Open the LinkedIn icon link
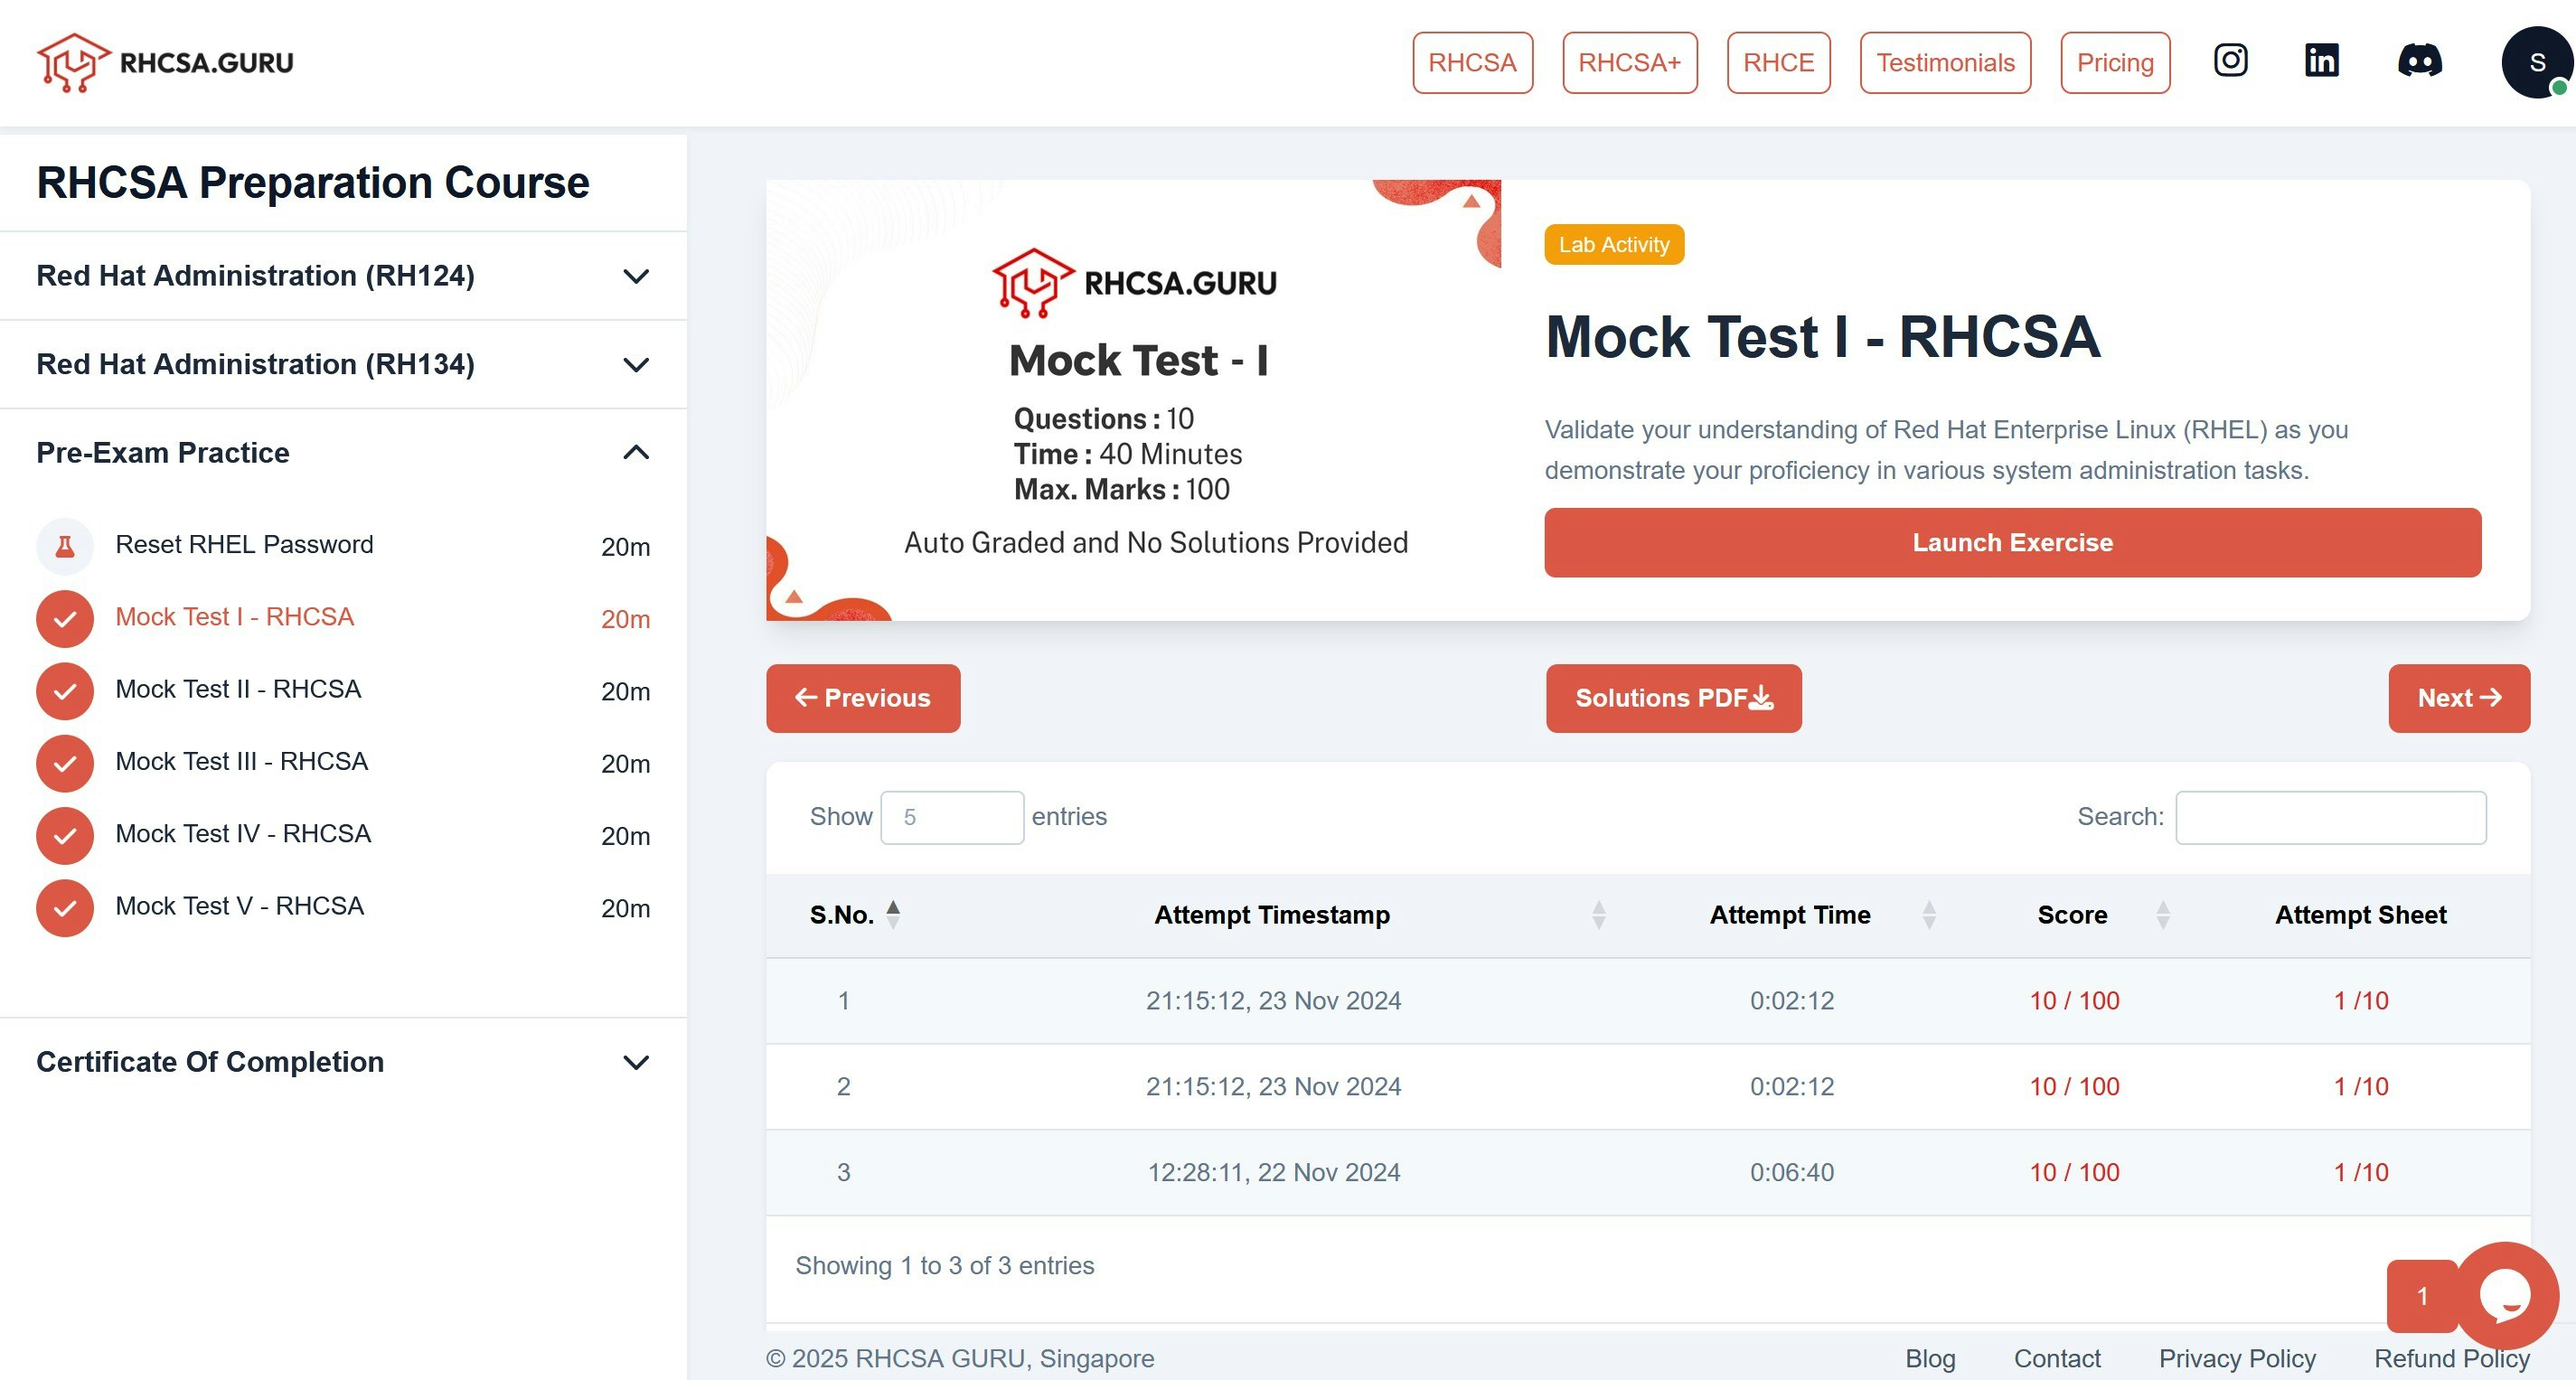The width and height of the screenshot is (2576, 1380). click(x=2321, y=61)
